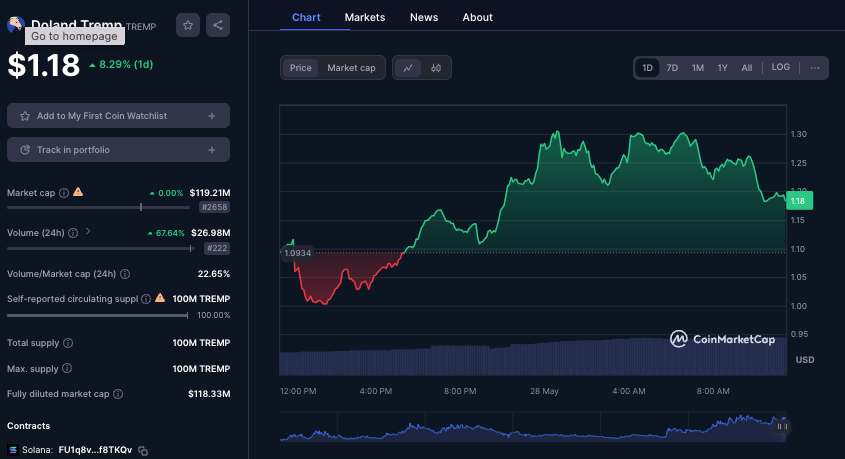Click the Max. supply info icon

point(66,369)
